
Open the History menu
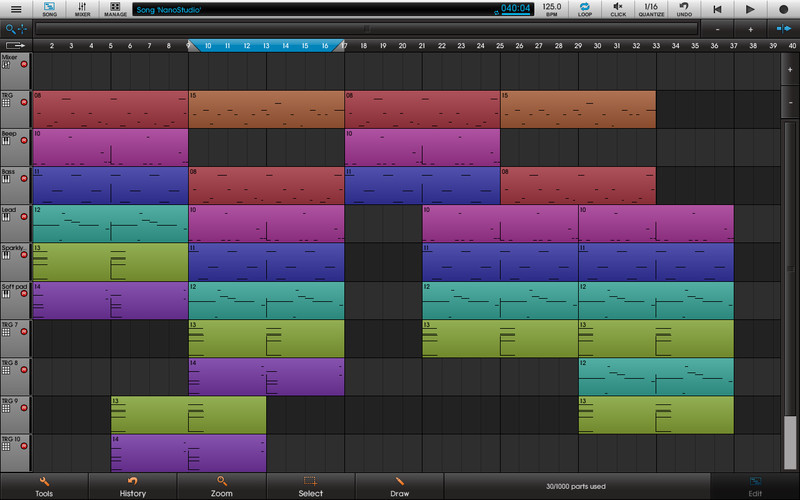pos(133,486)
